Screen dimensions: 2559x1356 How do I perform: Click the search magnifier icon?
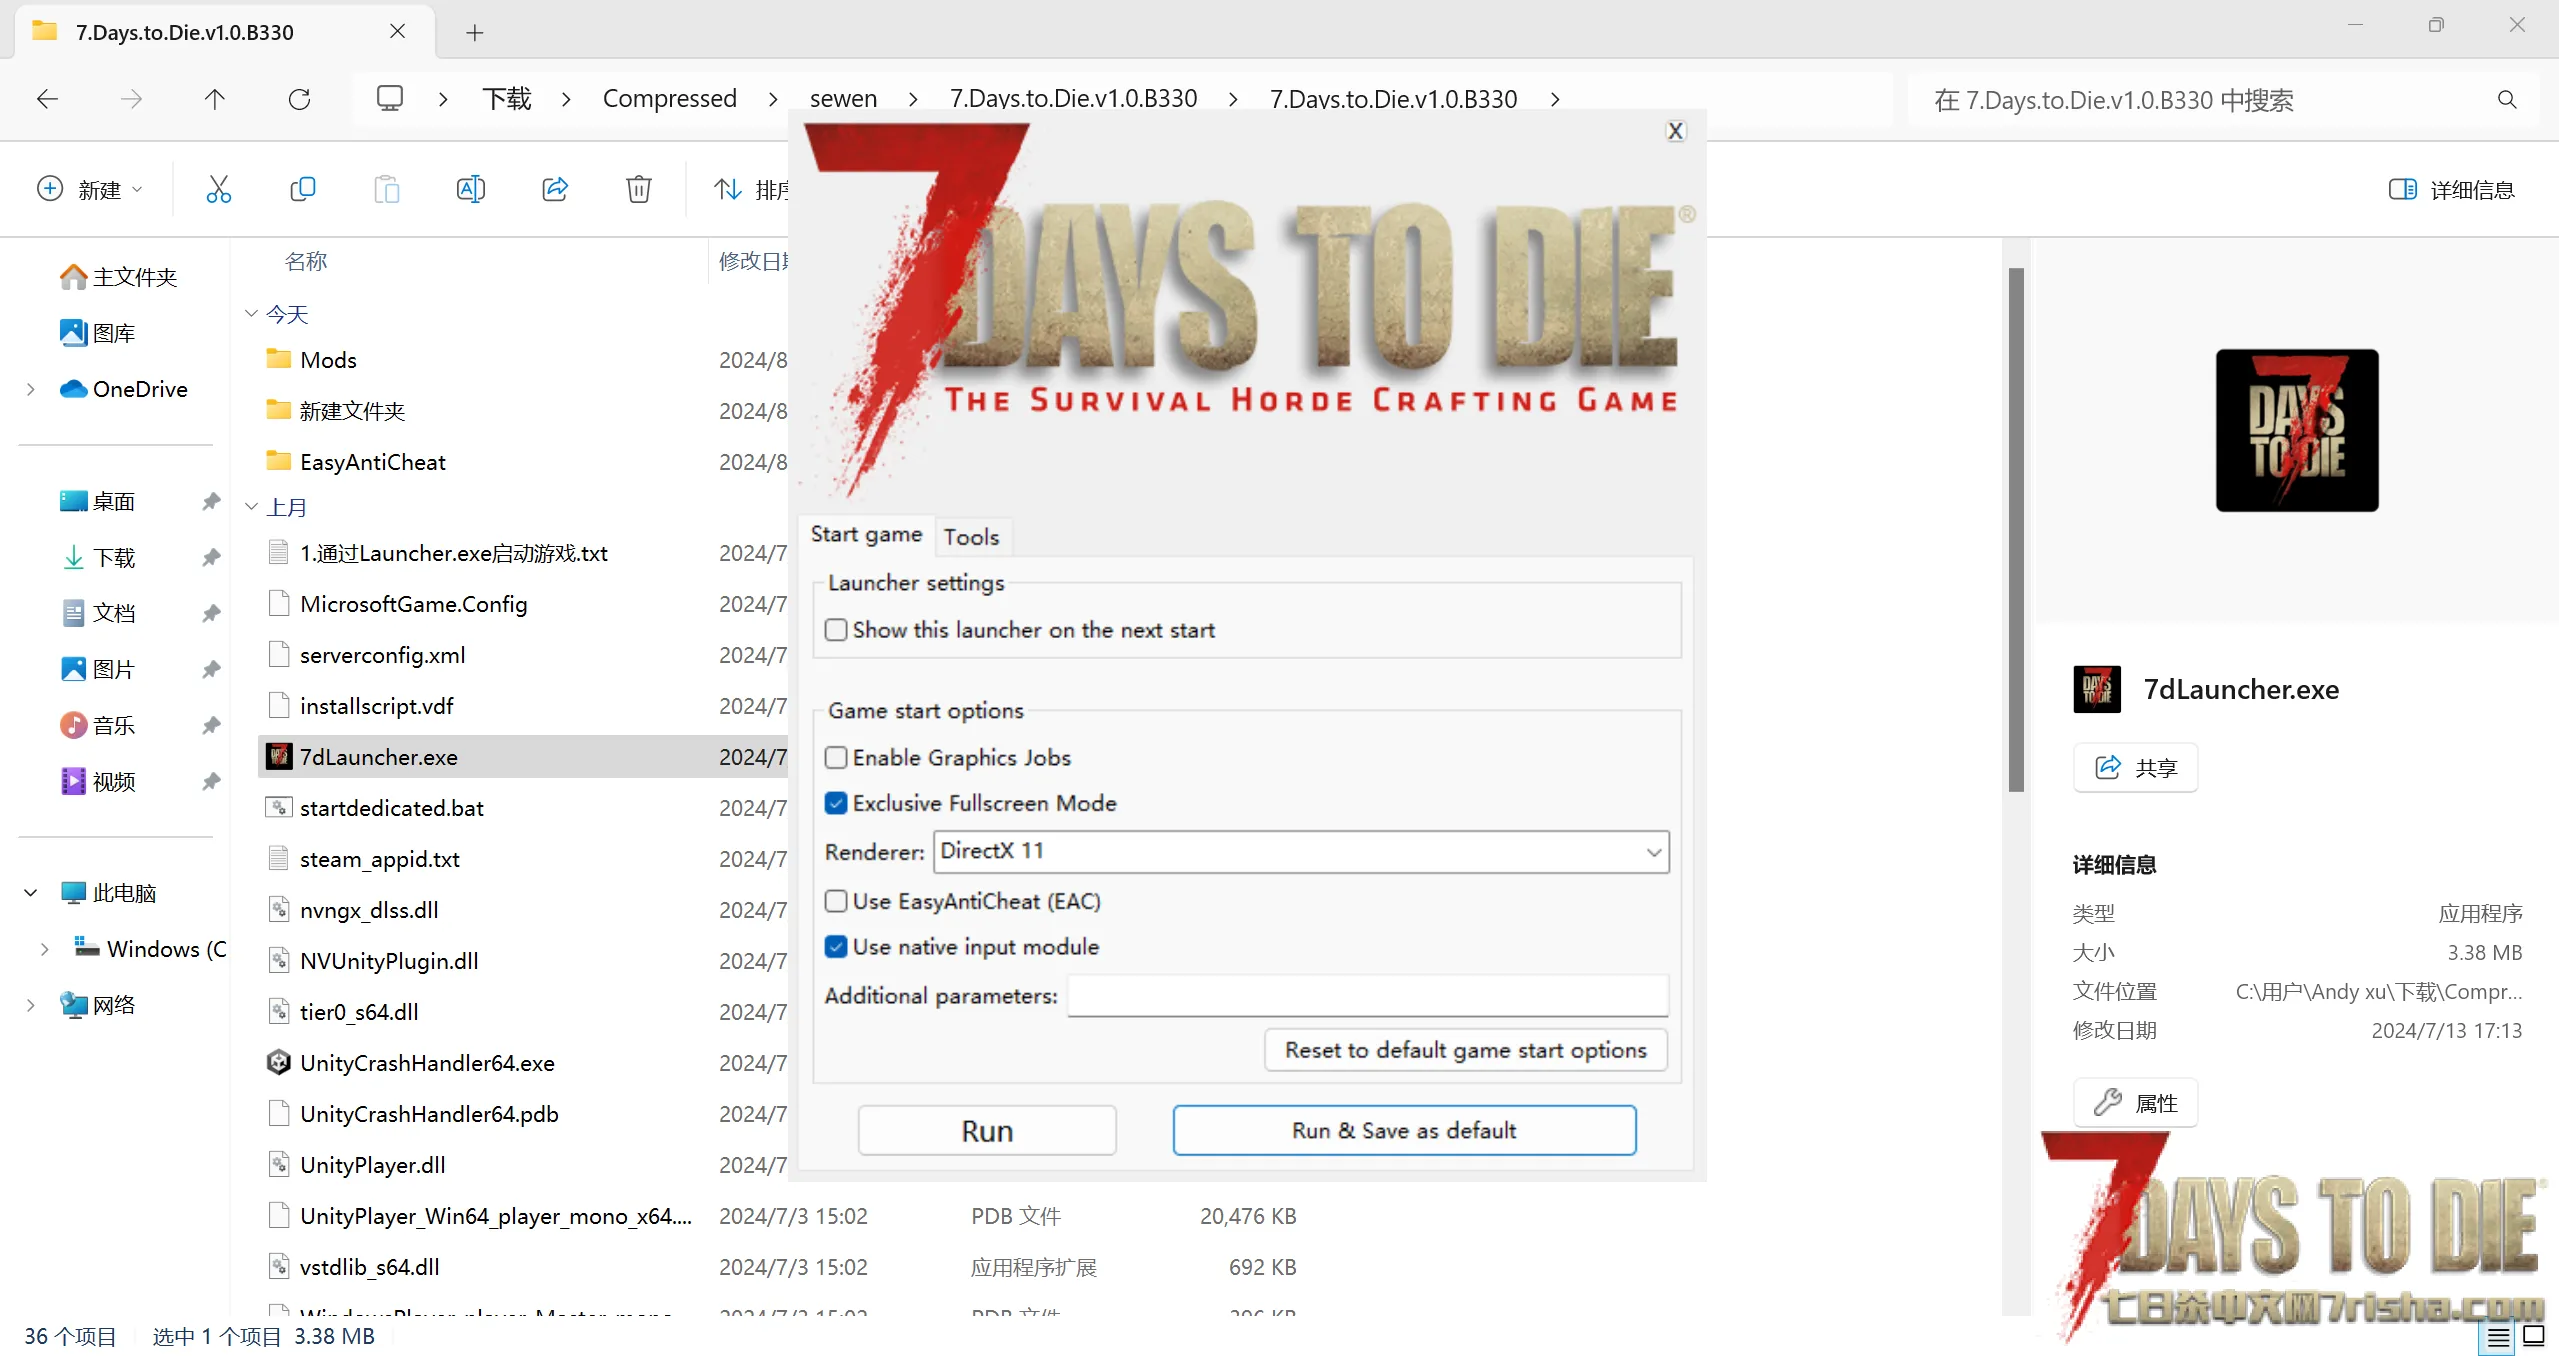(x=2506, y=99)
